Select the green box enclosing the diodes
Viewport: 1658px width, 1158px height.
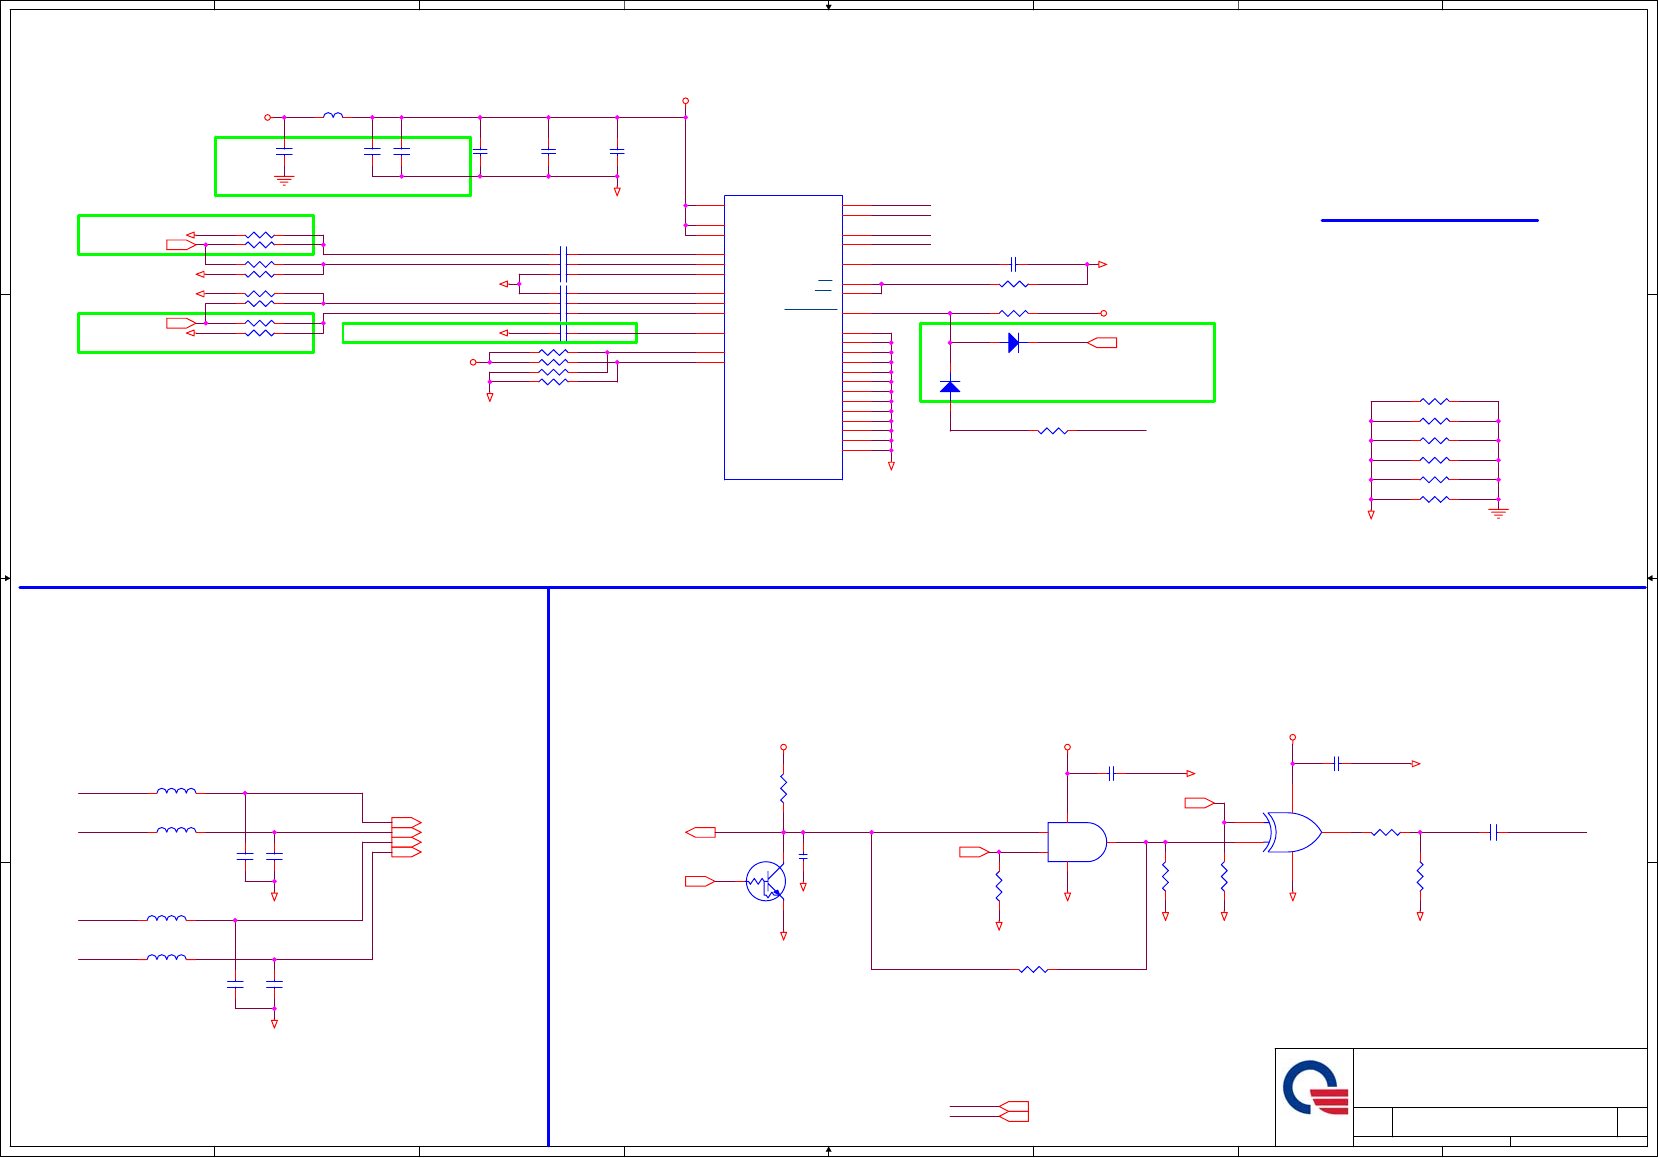point(1067,362)
